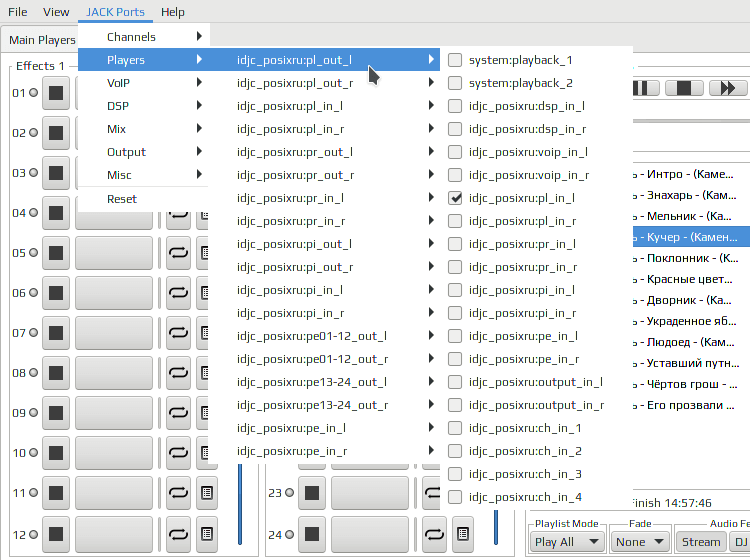Viewport: 750px width, 560px height.
Task: Uncheck idjc_posixru:pl_in_l connection checkbox
Action: coord(455,198)
